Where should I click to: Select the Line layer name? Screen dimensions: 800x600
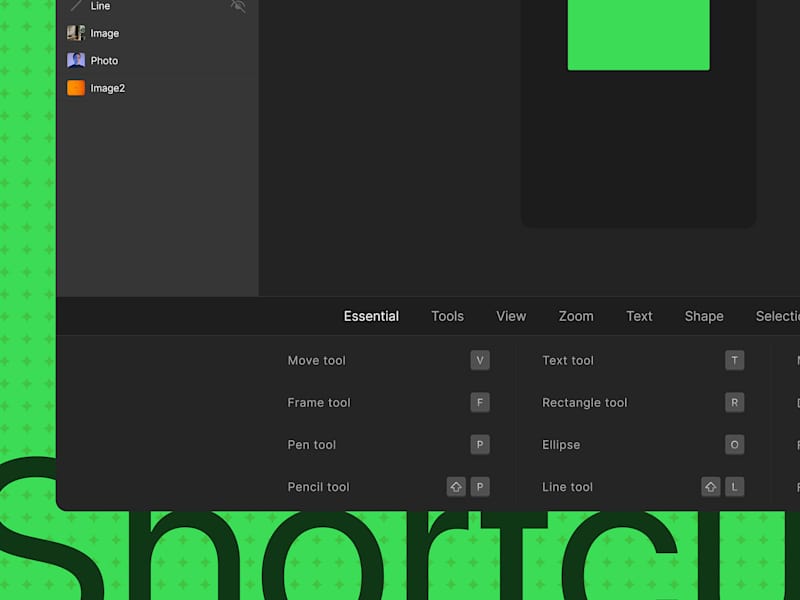click(x=100, y=6)
